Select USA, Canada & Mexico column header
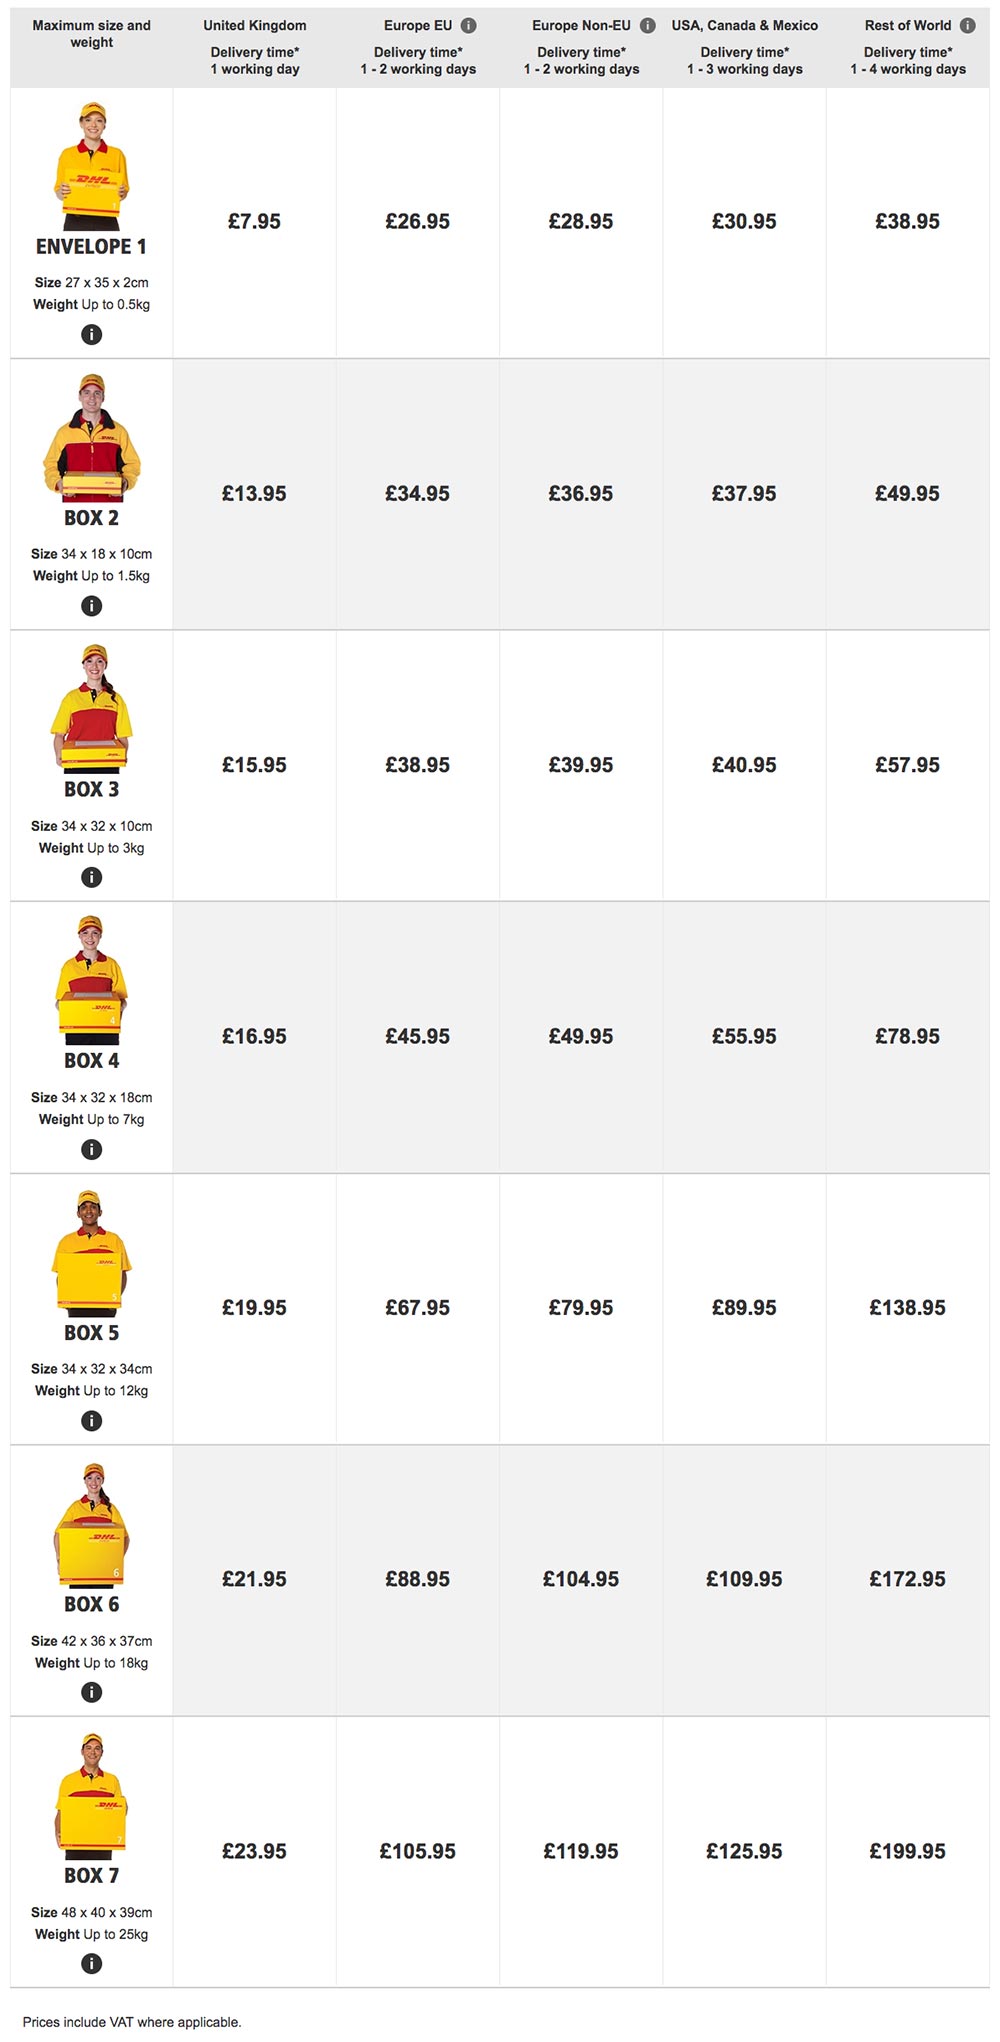 (744, 26)
